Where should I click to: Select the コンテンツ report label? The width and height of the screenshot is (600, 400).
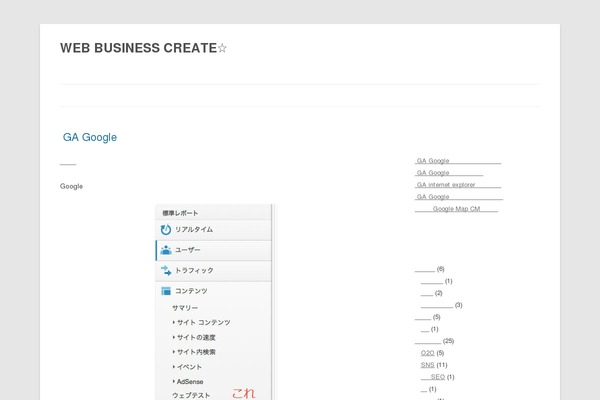click(191, 291)
